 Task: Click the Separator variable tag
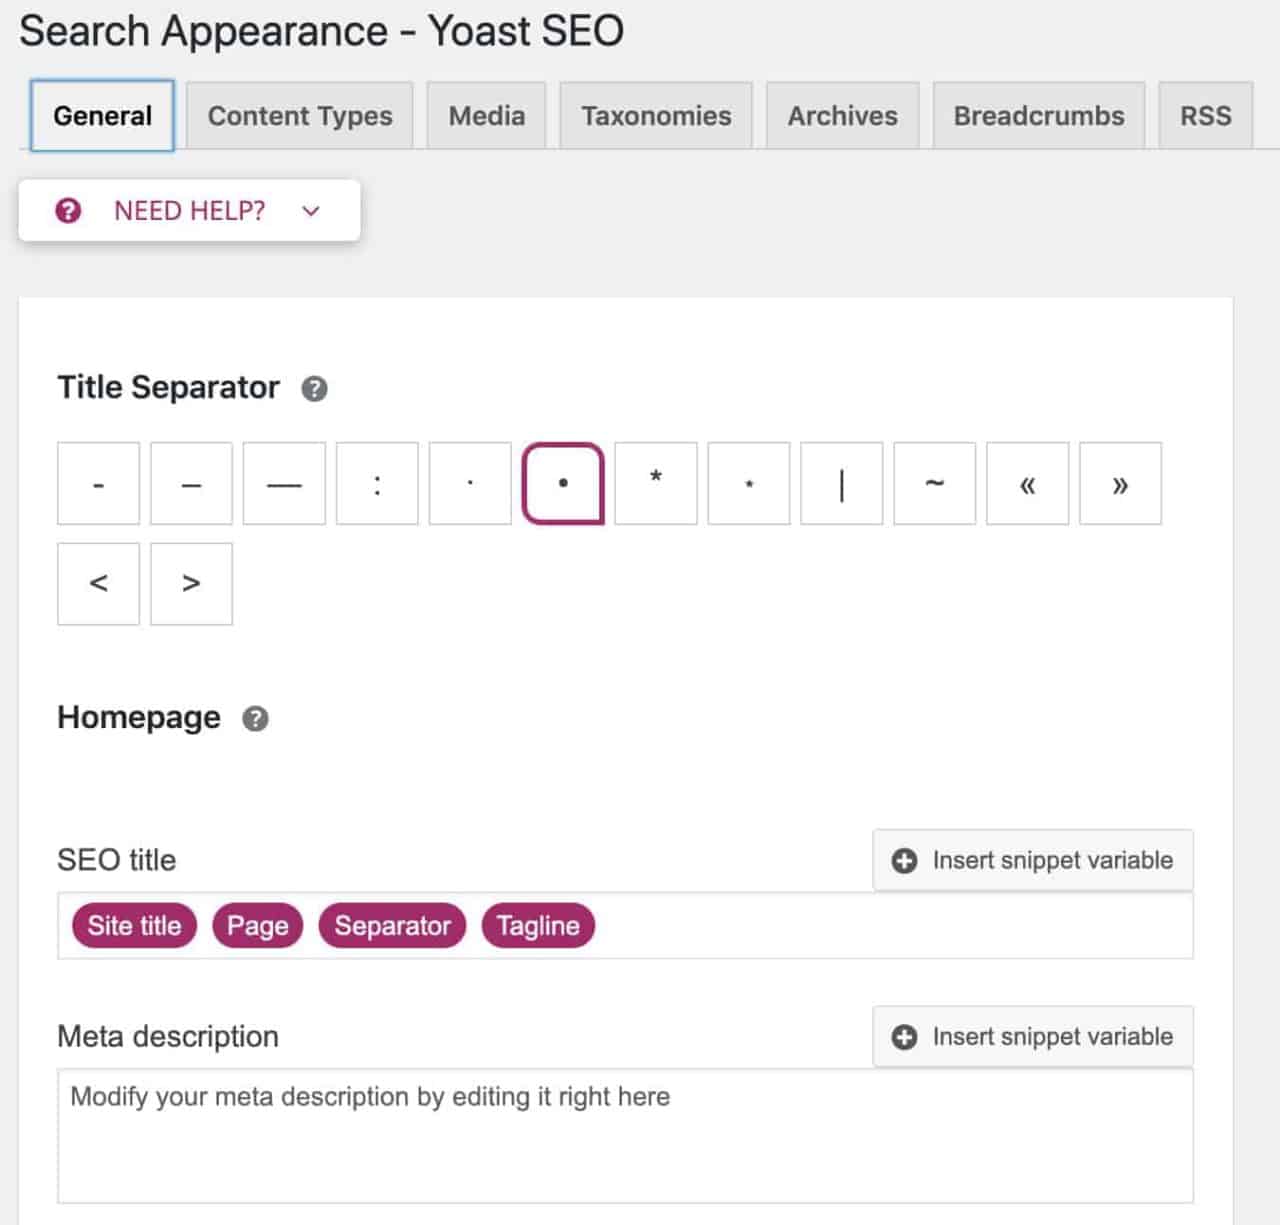(x=392, y=926)
